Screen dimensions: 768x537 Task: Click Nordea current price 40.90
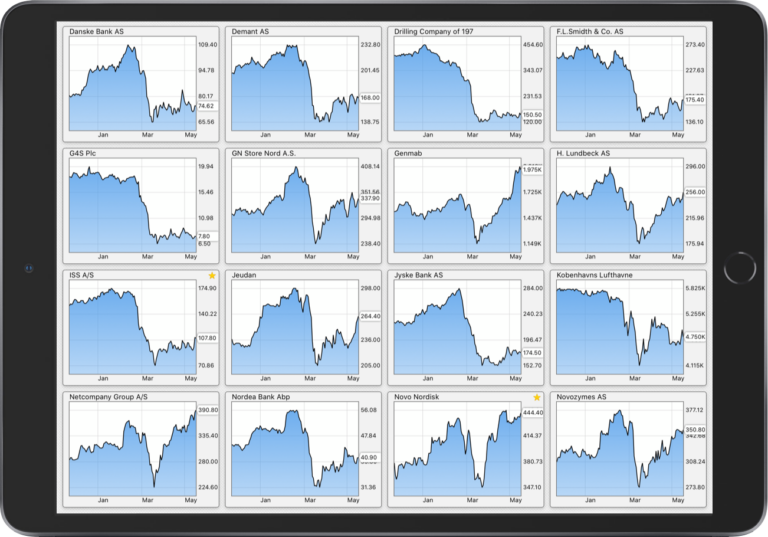coord(370,458)
